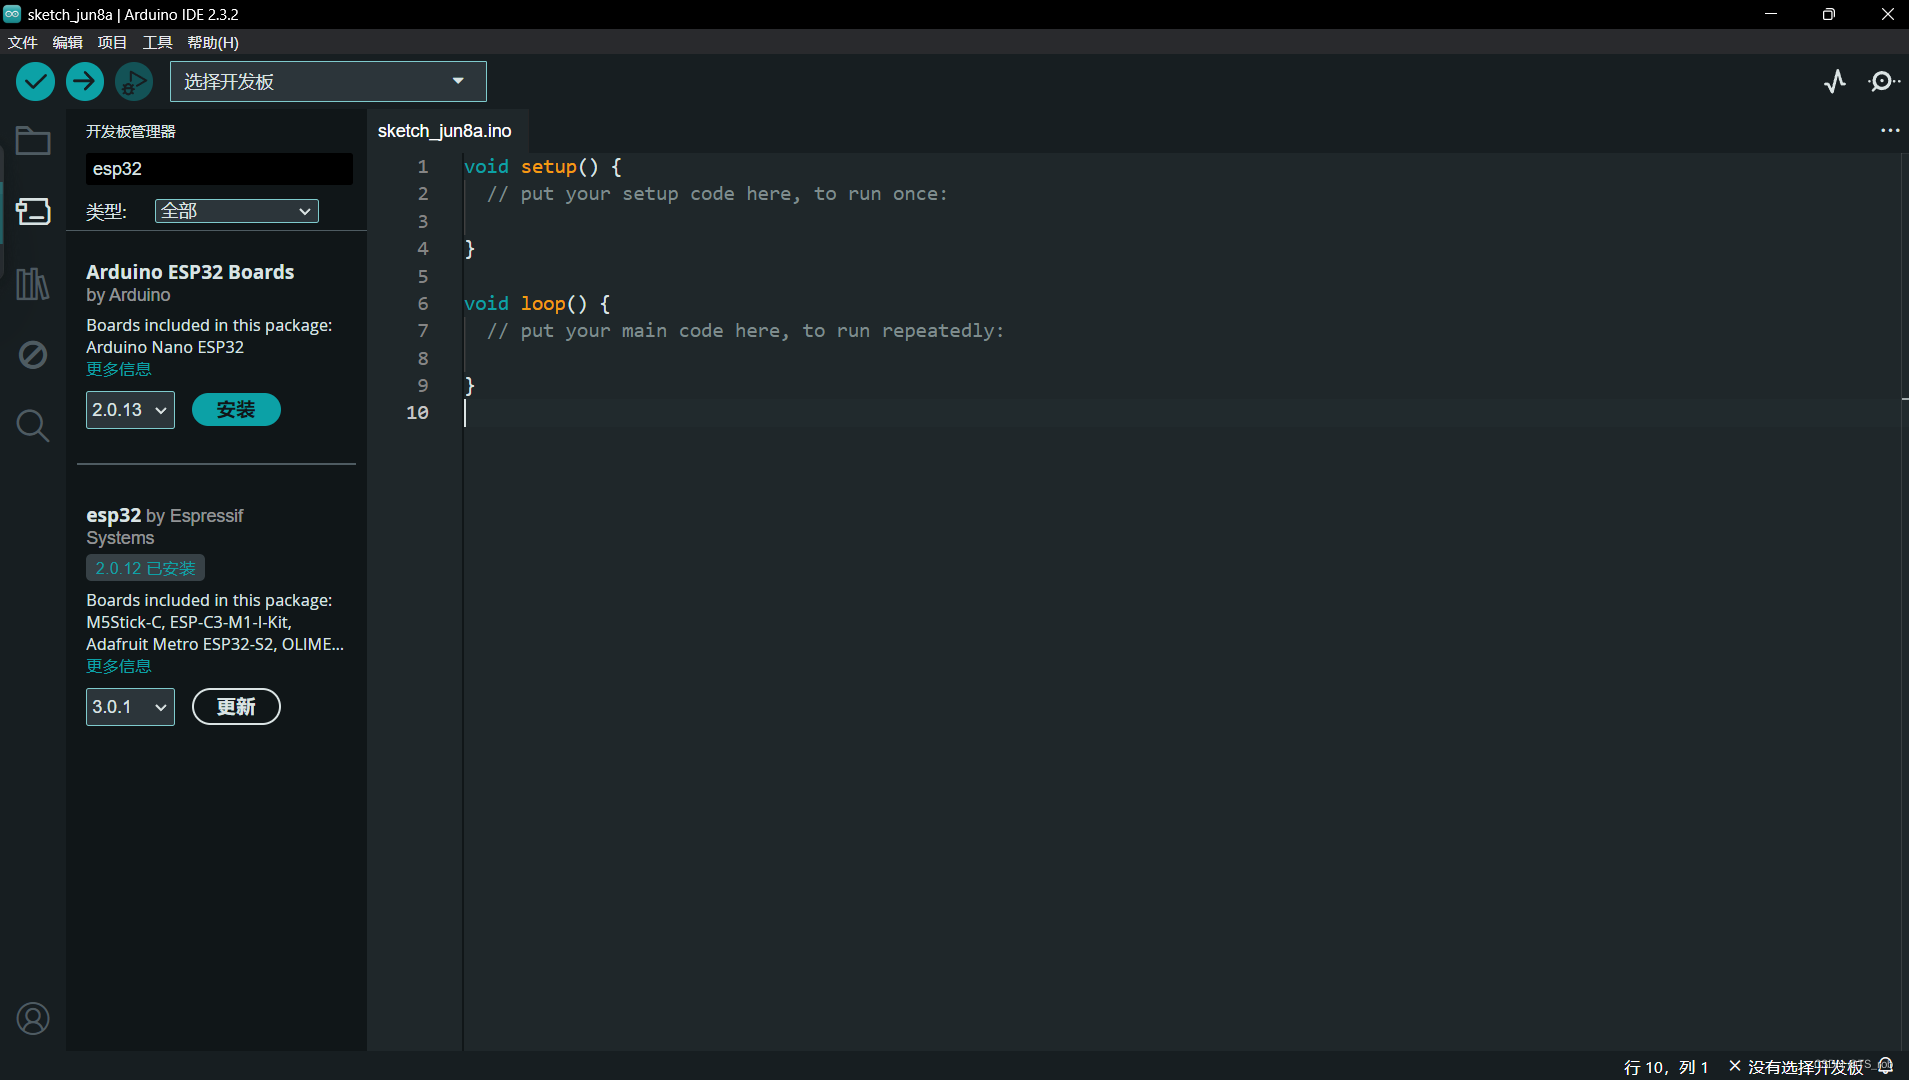Screen dimensions: 1909x1080
Task: Open the 类型 filter dropdown set to 全部
Action: pos(236,211)
